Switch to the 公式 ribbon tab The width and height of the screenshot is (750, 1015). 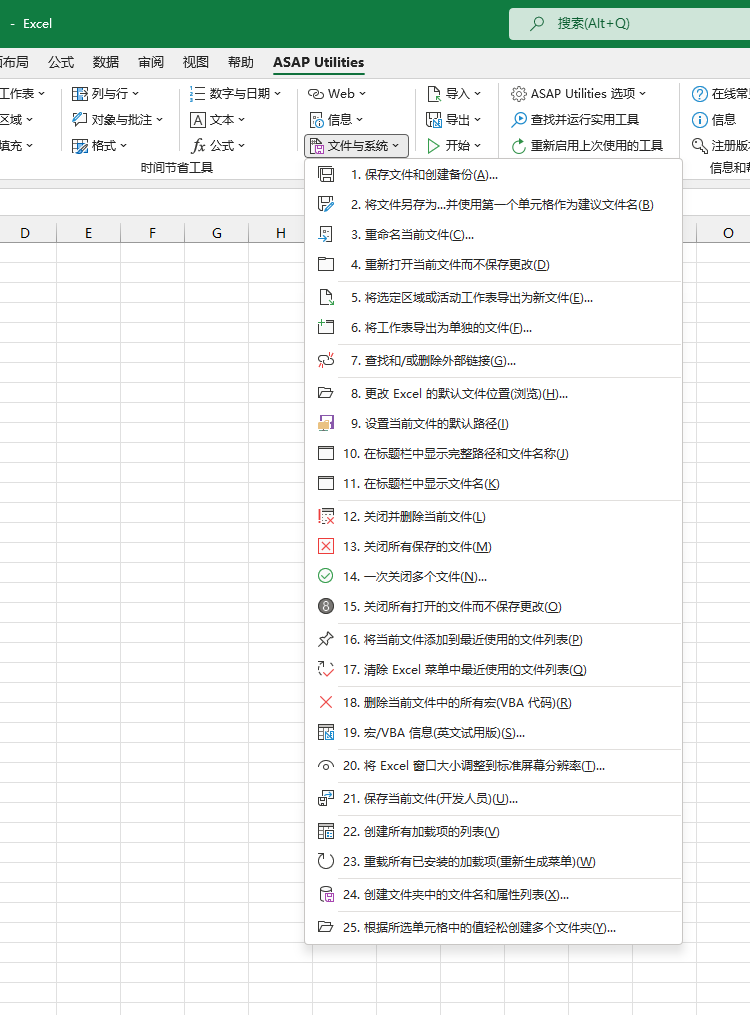[x=61, y=62]
